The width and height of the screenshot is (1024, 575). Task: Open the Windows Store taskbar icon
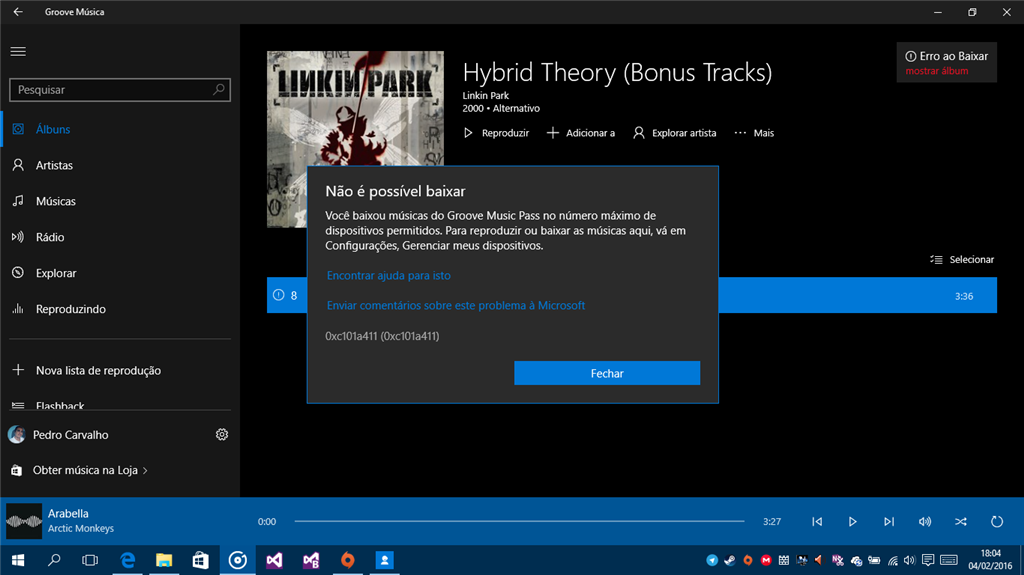(x=200, y=560)
